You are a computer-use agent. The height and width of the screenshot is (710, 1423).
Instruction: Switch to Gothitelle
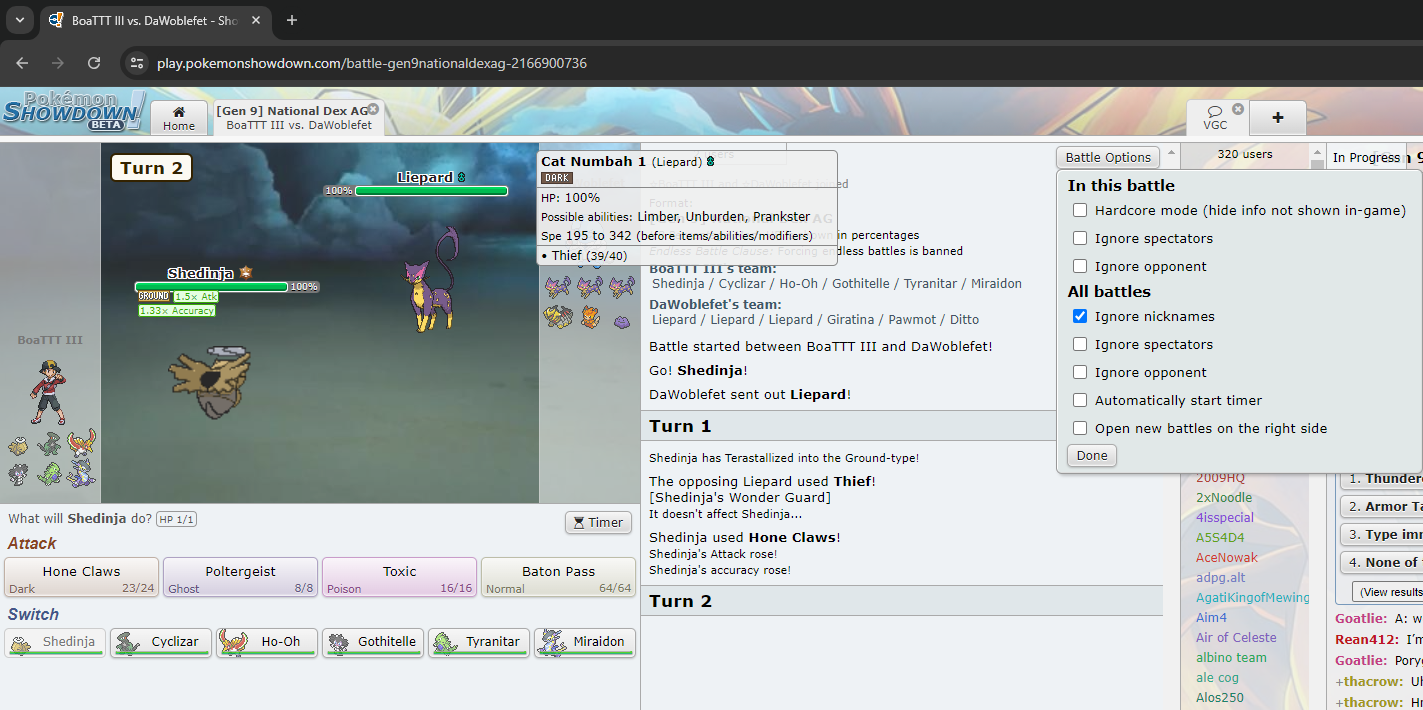point(372,642)
